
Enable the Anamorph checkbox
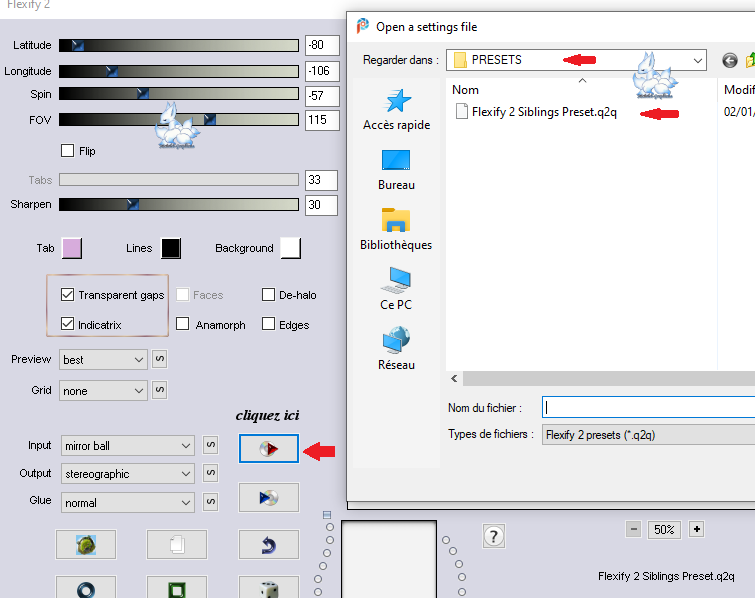click(182, 324)
